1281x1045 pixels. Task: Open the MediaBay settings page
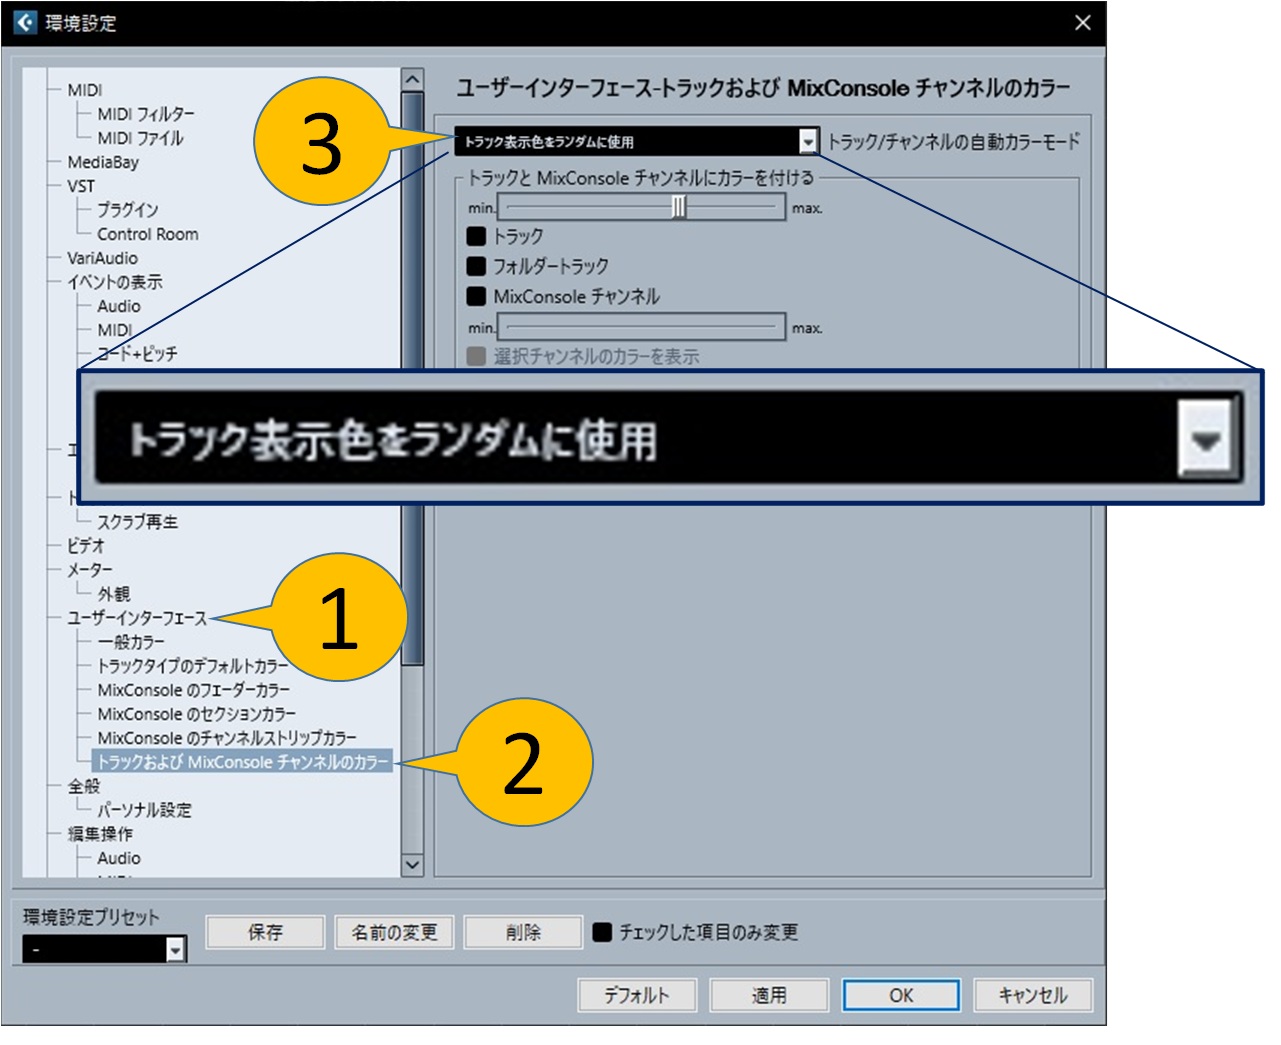click(103, 162)
